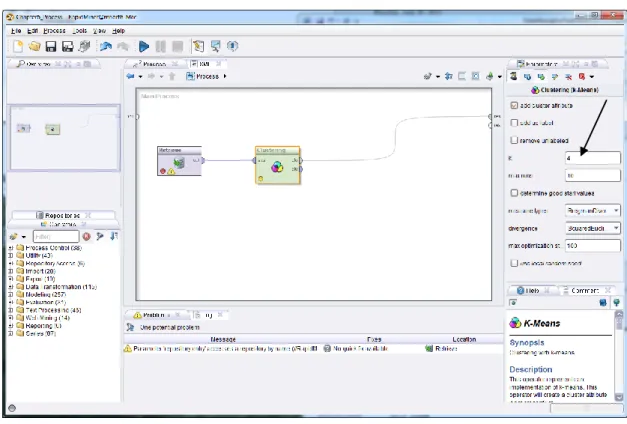Expand the Modeling folder
Viewport: 627px width, 424px height.
point(11,294)
